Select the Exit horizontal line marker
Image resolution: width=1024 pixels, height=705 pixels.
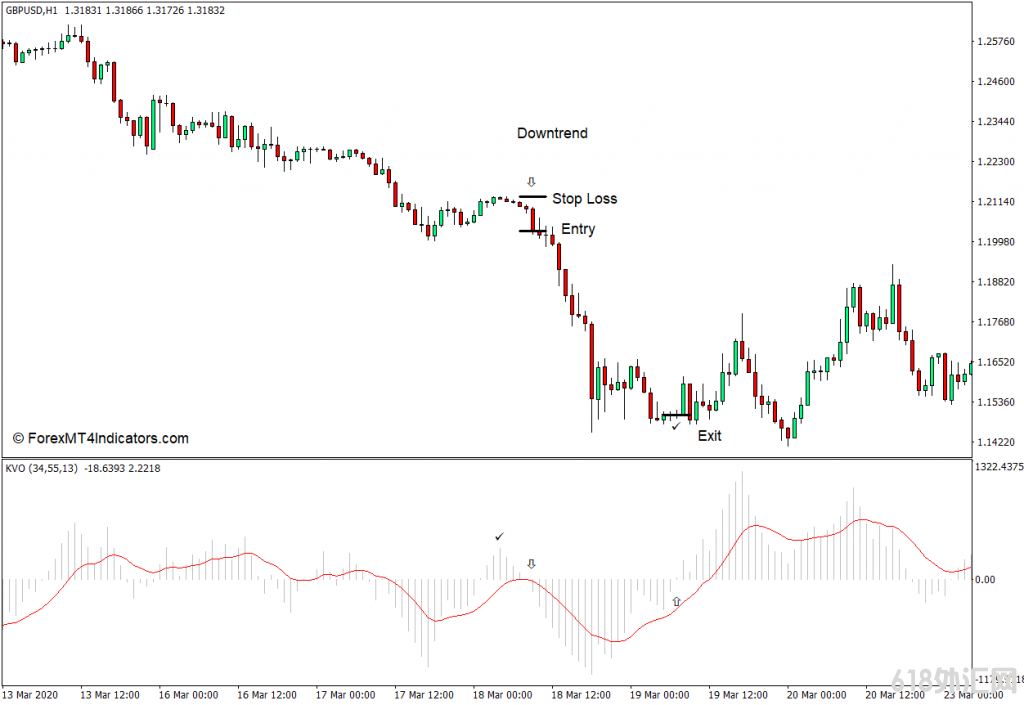676,415
